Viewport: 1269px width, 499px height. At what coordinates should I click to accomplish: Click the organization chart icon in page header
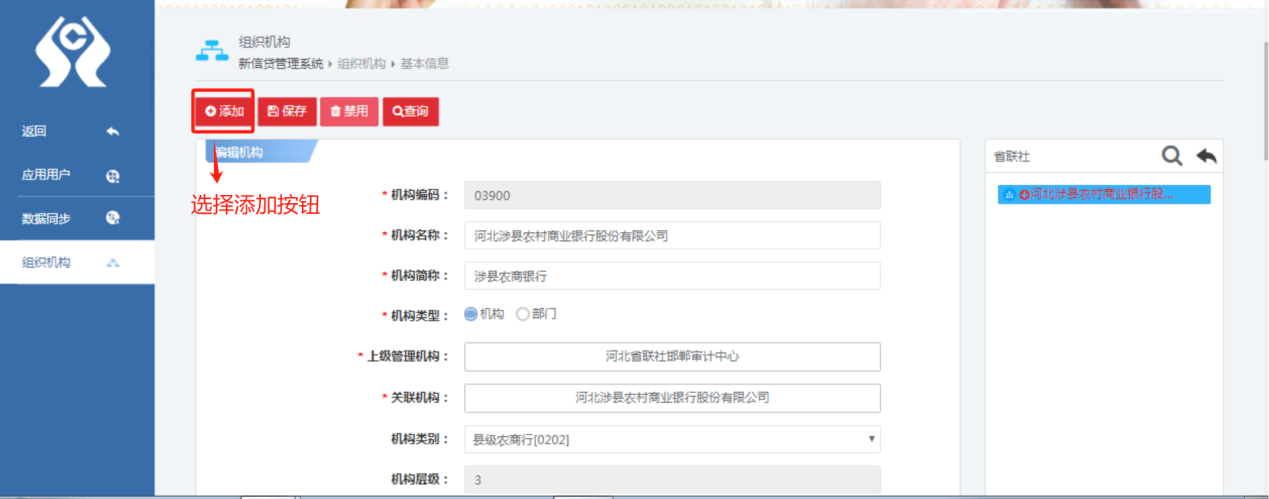tap(211, 52)
